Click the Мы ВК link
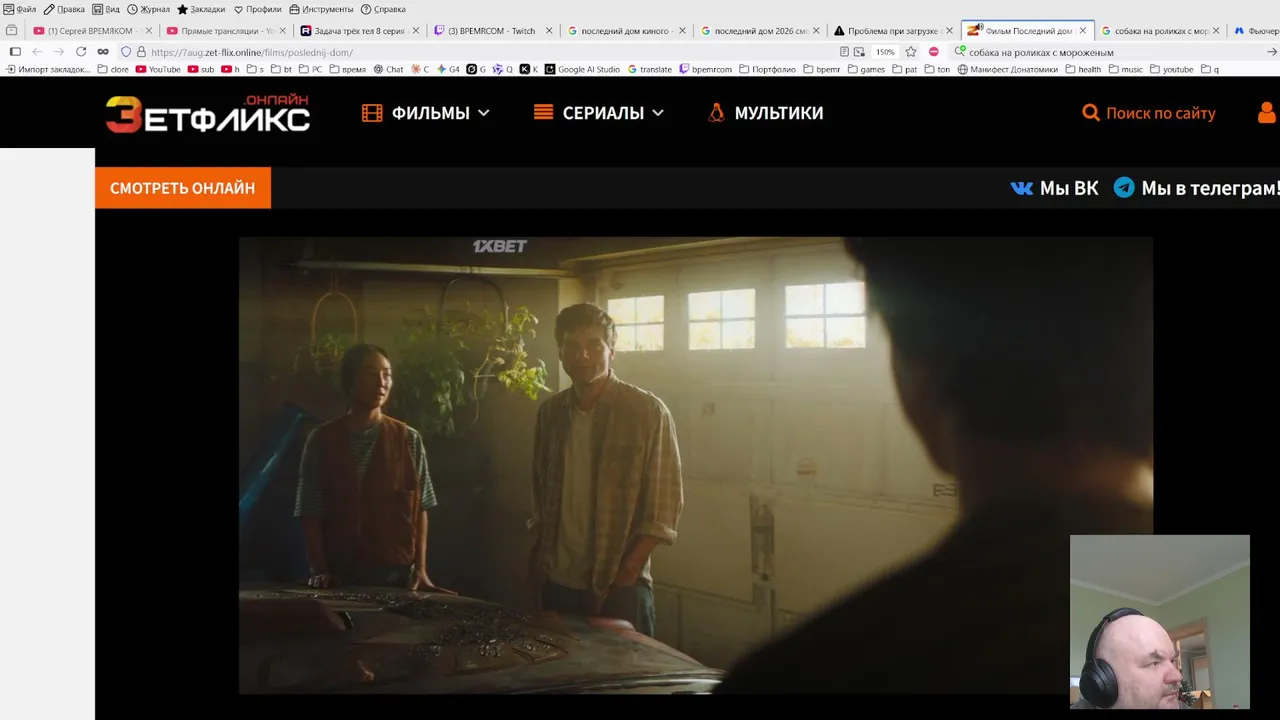This screenshot has width=1280, height=720. tap(1054, 188)
